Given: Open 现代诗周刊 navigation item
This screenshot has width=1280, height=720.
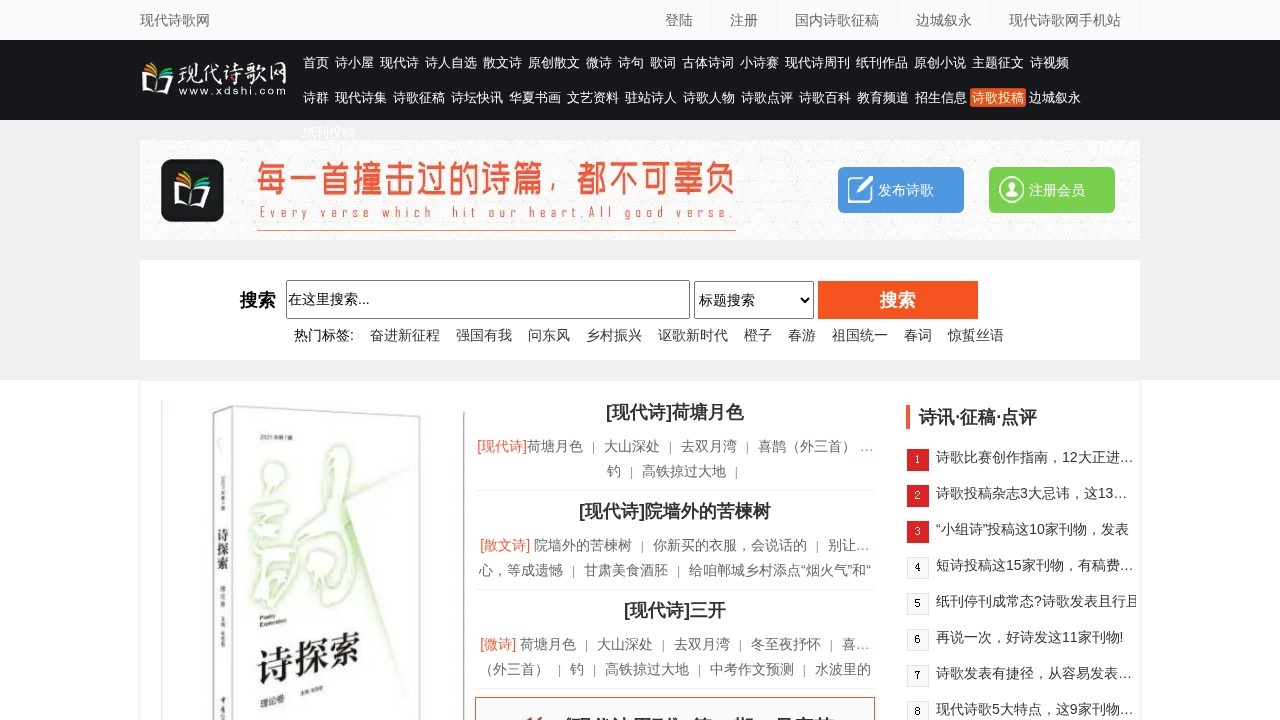Looking at the screenshot, I should click(817, 62).
